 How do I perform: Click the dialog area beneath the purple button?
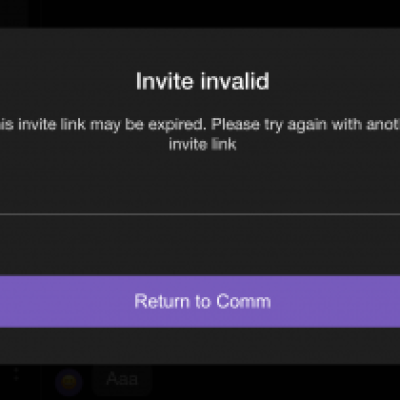200,345
